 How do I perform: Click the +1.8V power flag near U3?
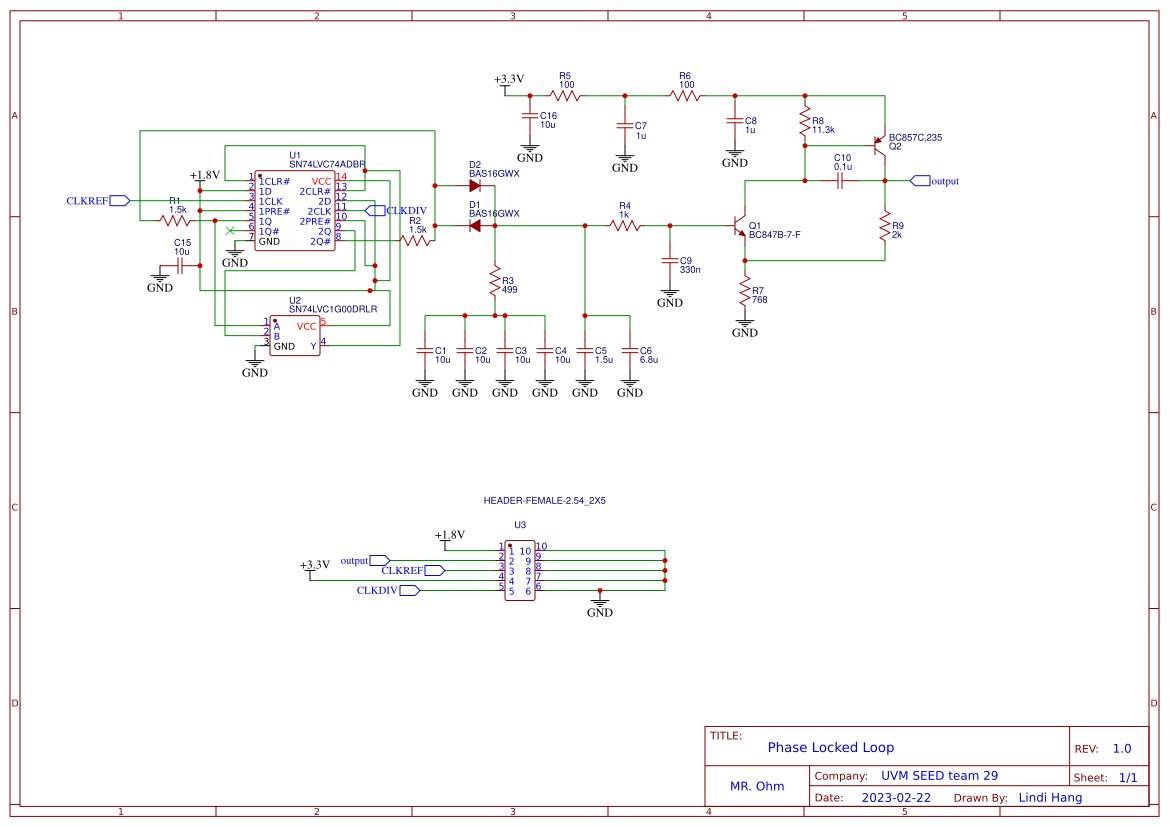[x=452, y=534]
